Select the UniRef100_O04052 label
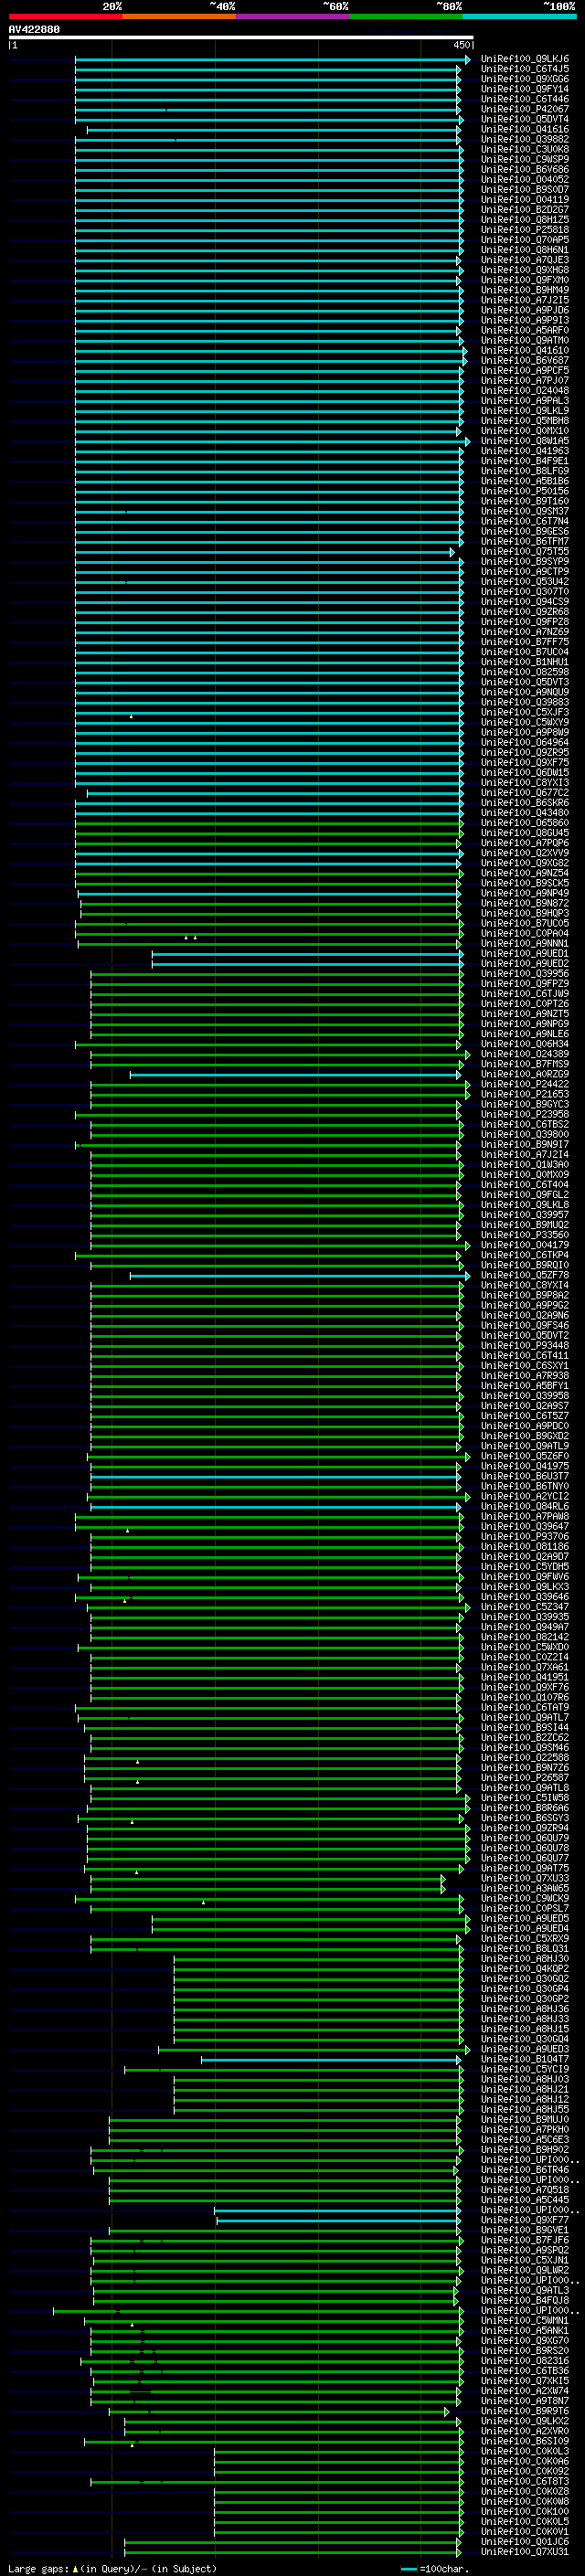This screenshot has height=2576, width=585. 525,179
